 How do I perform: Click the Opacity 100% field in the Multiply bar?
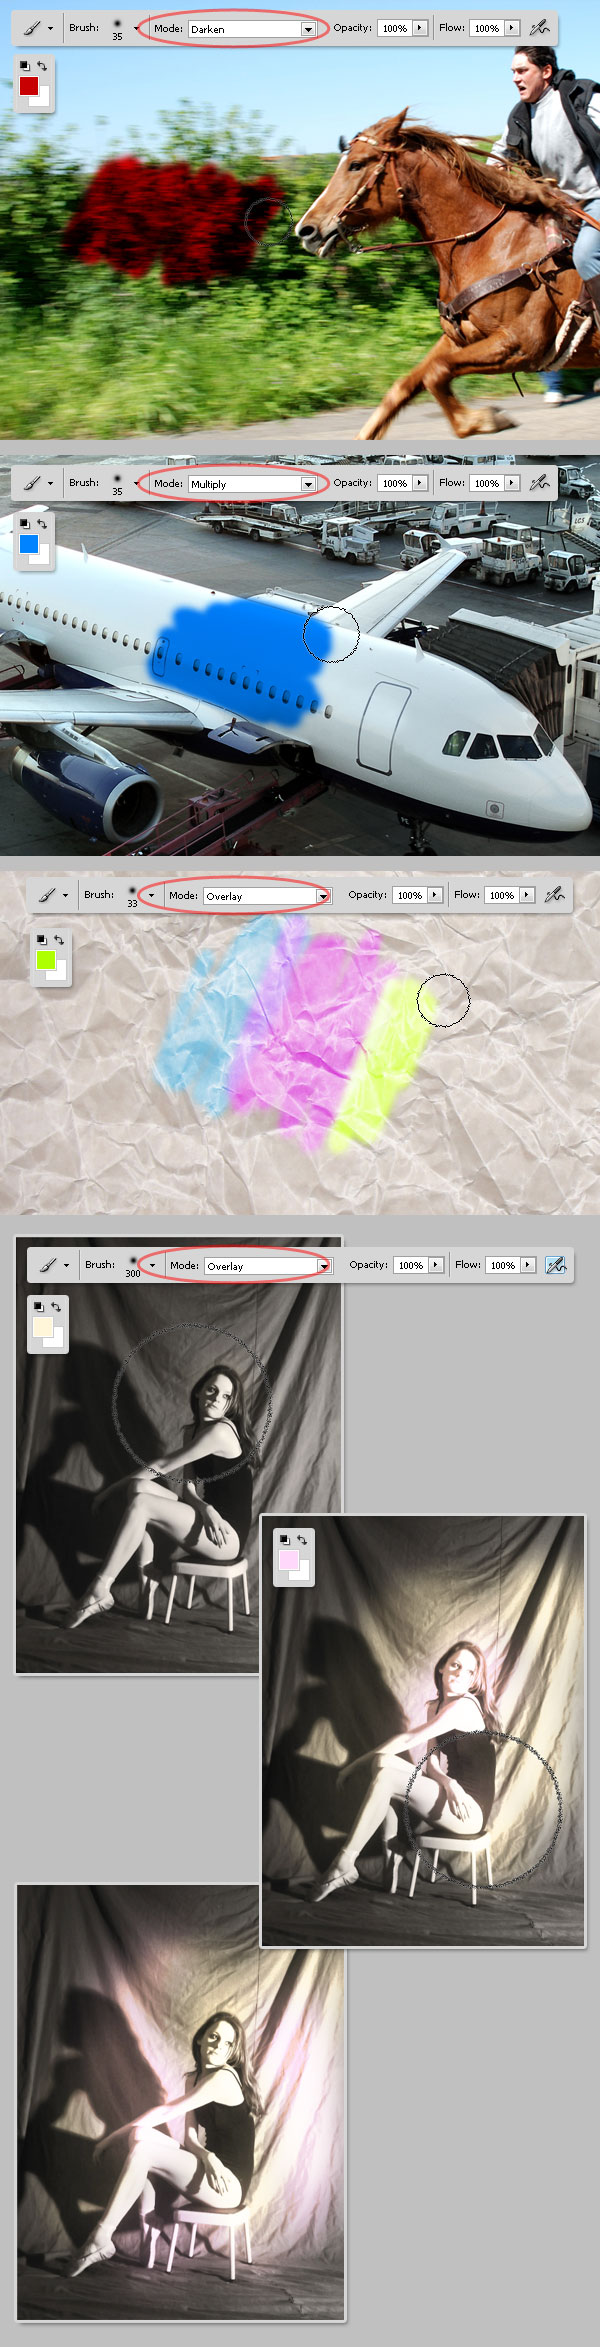pos(395,483)
